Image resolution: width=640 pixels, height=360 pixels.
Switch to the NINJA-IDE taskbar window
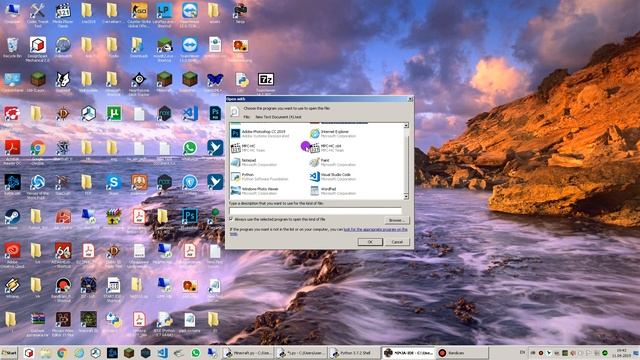(x=408, y=353)
